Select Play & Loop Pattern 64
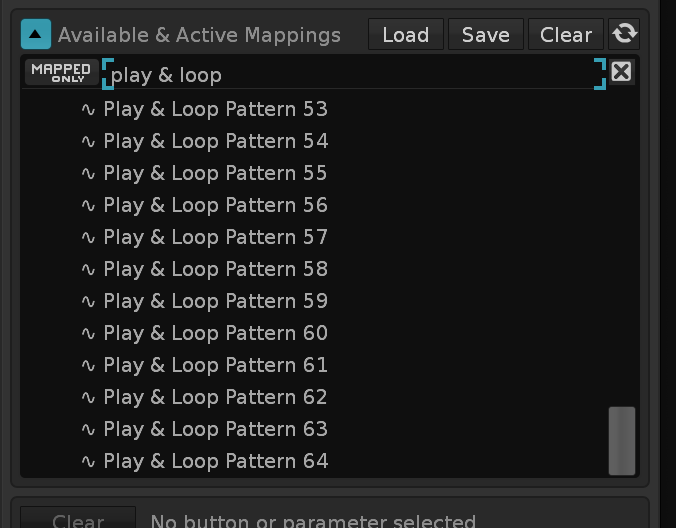Image resolution: width=676 pixels, height=528 pixels. click(215, 461)
